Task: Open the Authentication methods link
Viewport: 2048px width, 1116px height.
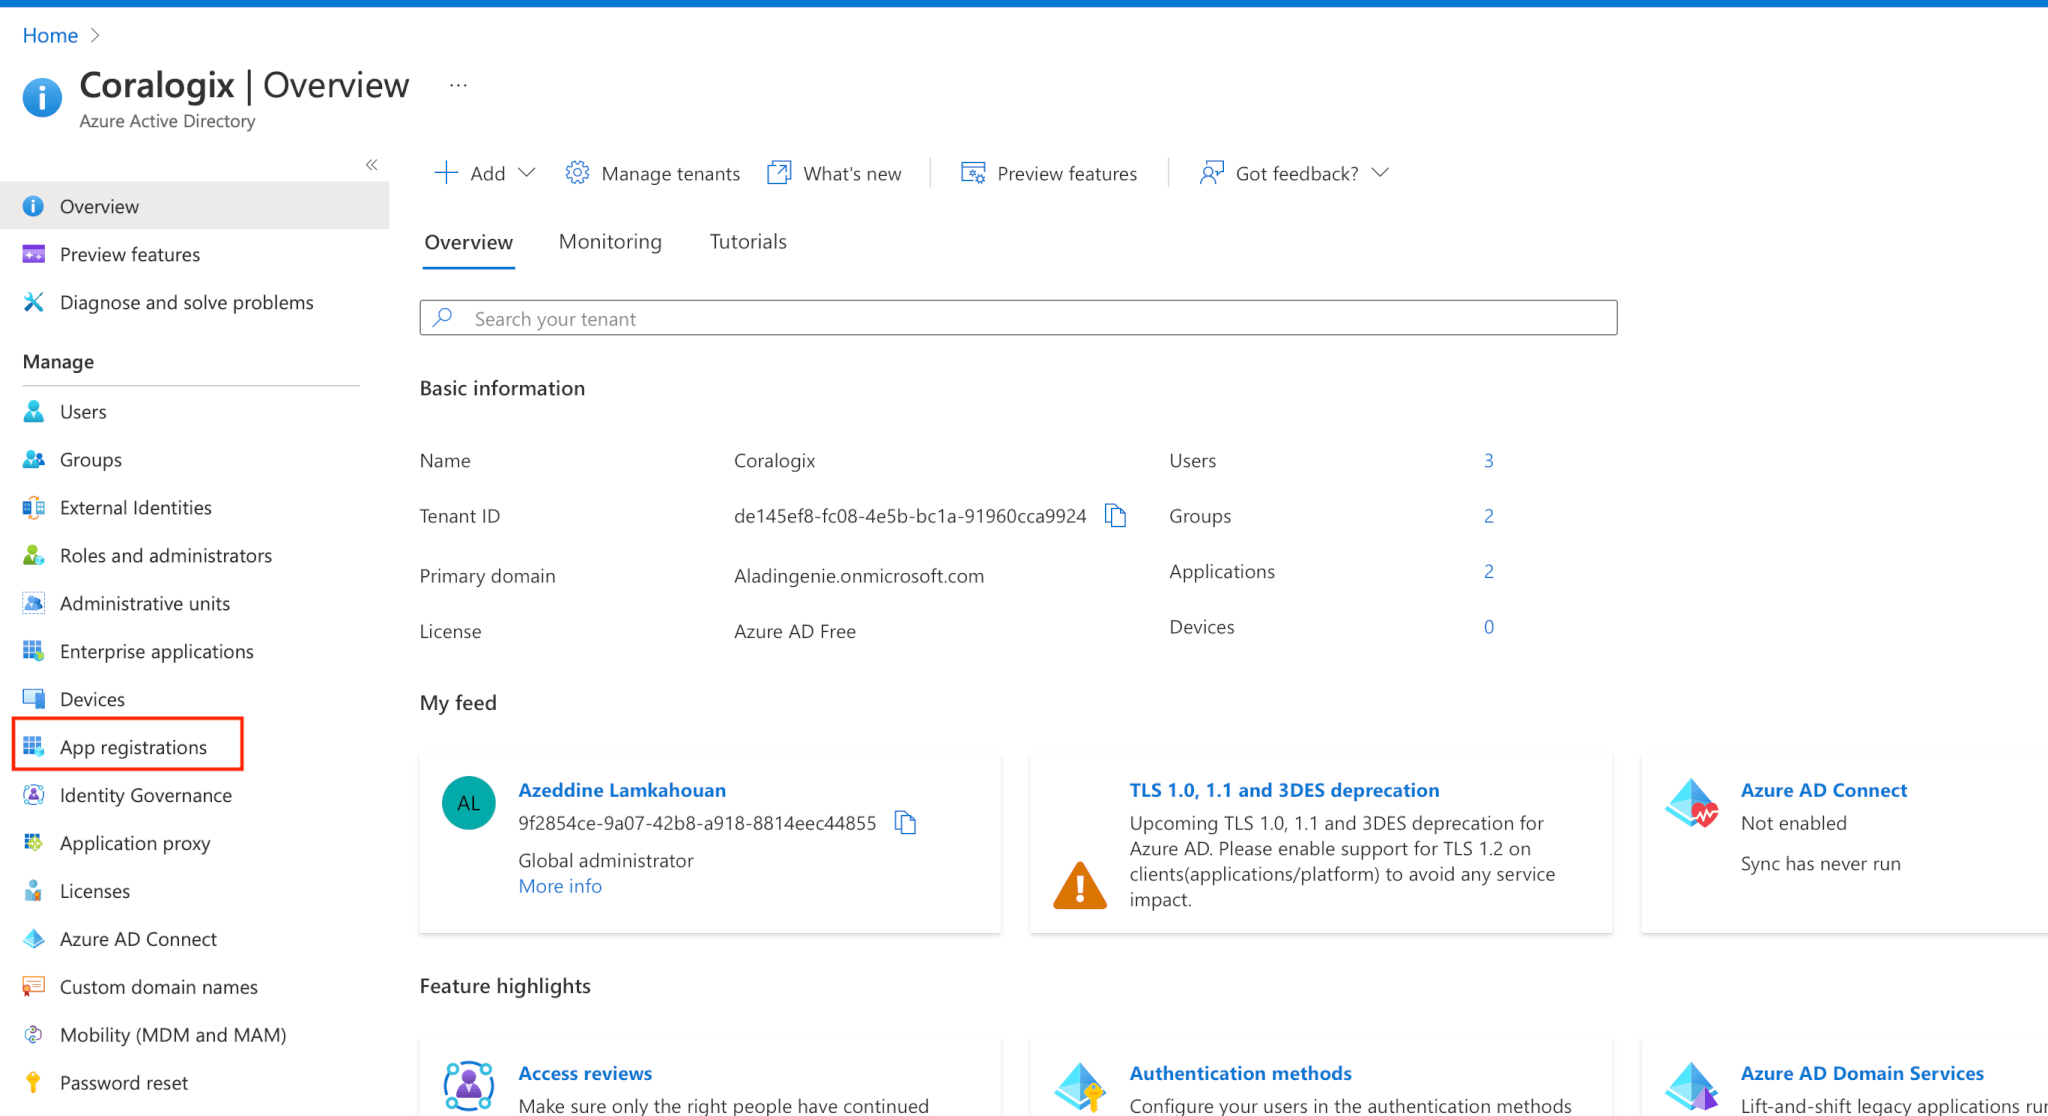Action: (x=1240, y=1073)
